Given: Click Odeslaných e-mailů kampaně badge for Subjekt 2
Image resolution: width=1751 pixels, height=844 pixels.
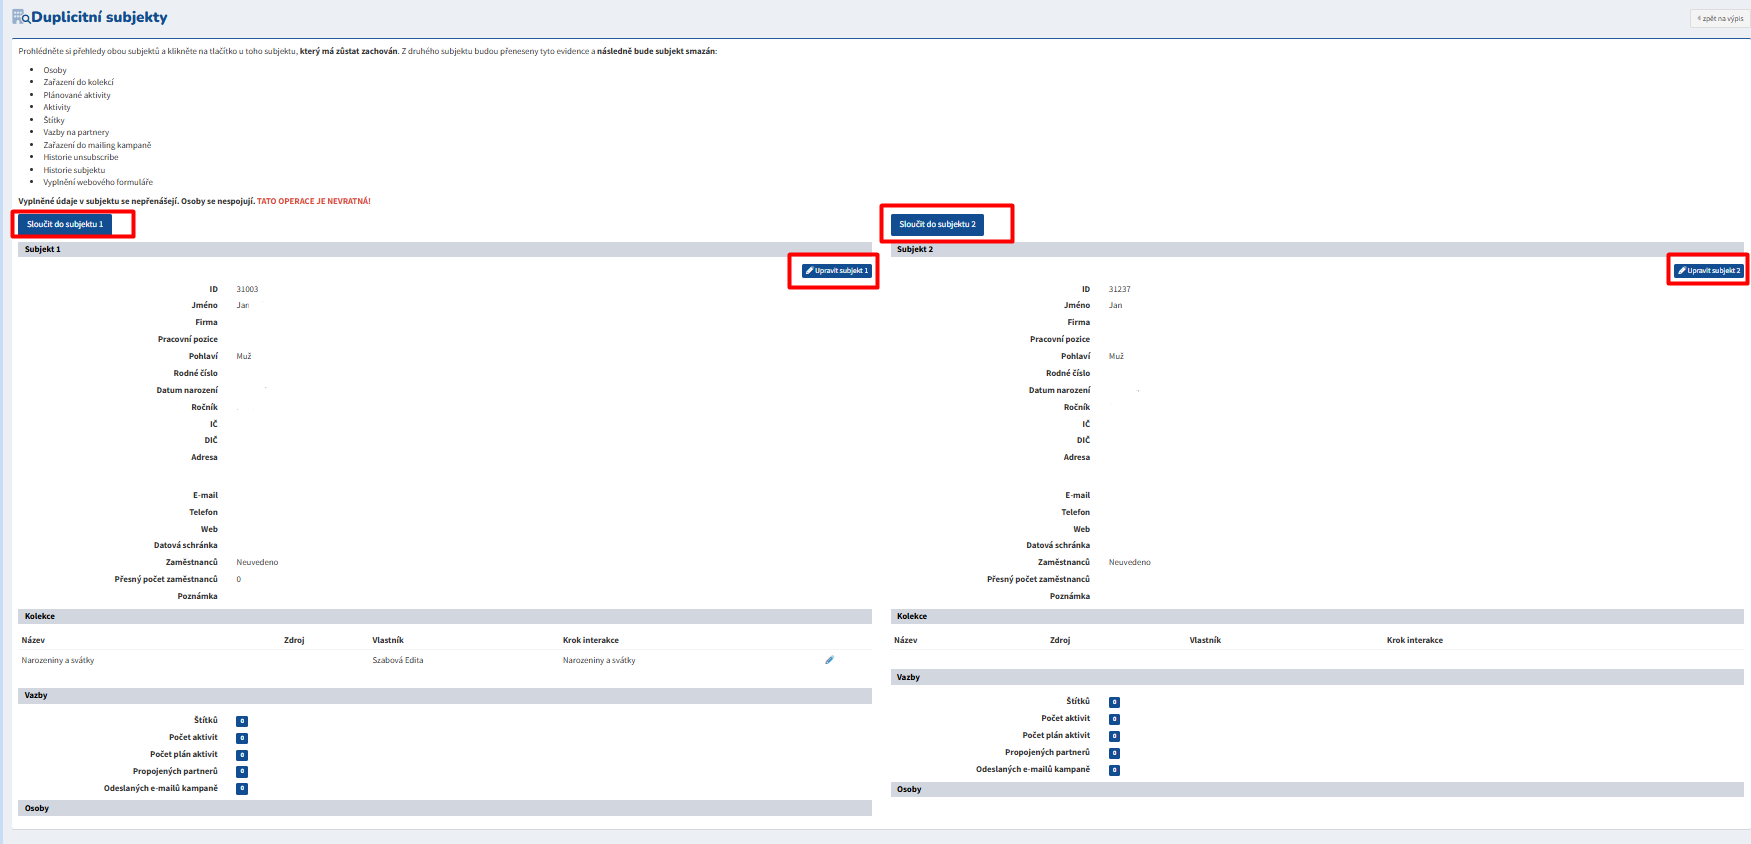Looking at the screenshot, I should (x=1114, y=770).
